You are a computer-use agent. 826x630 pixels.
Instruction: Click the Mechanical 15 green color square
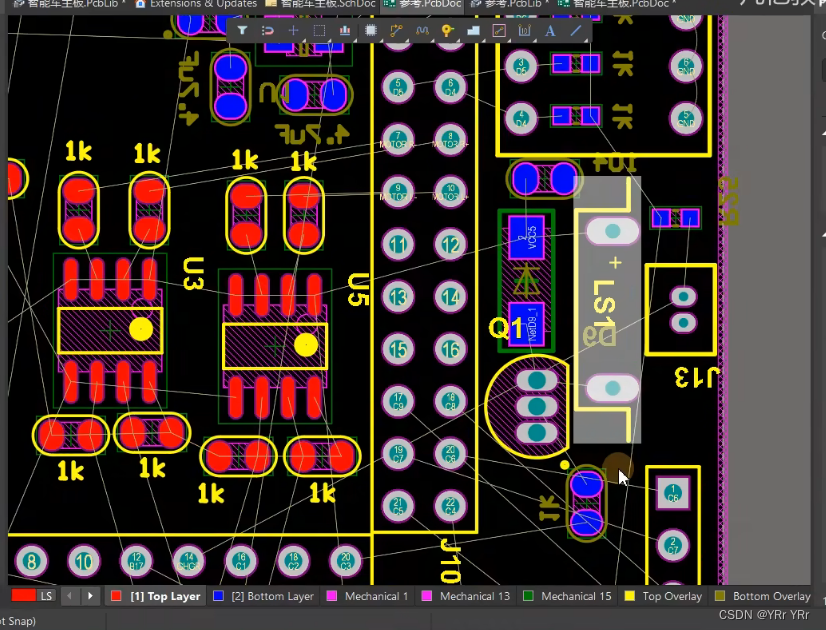(528, 596)
